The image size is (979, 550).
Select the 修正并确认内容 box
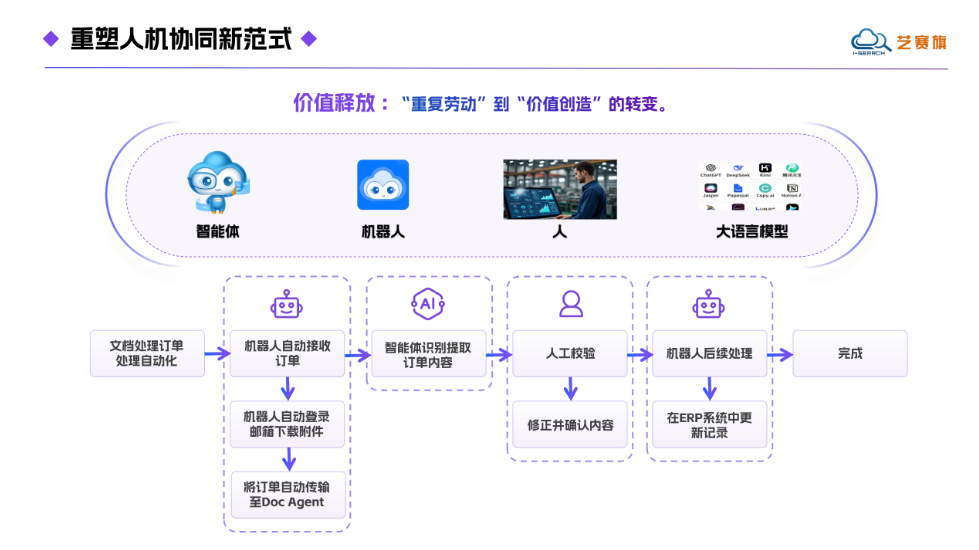click(570, 425)
